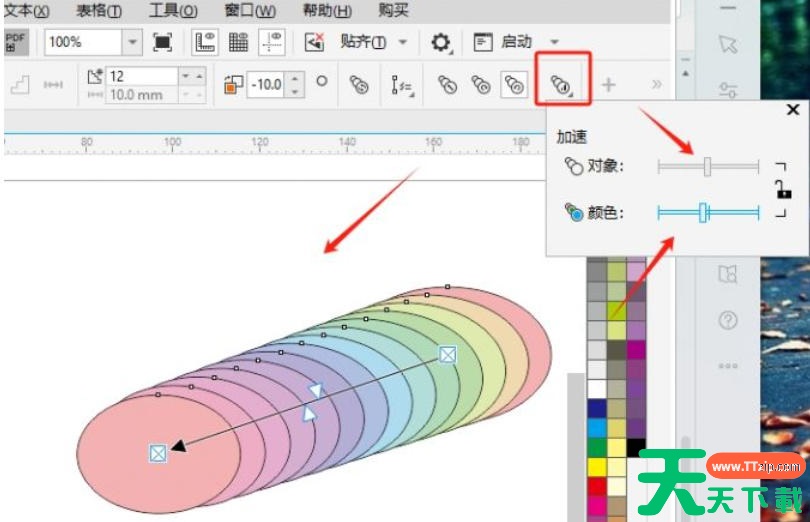This screenshot has width=810, height=522.
Task: Click the PDF export icon
Action: pyautogui.click(x=16, y=42)
